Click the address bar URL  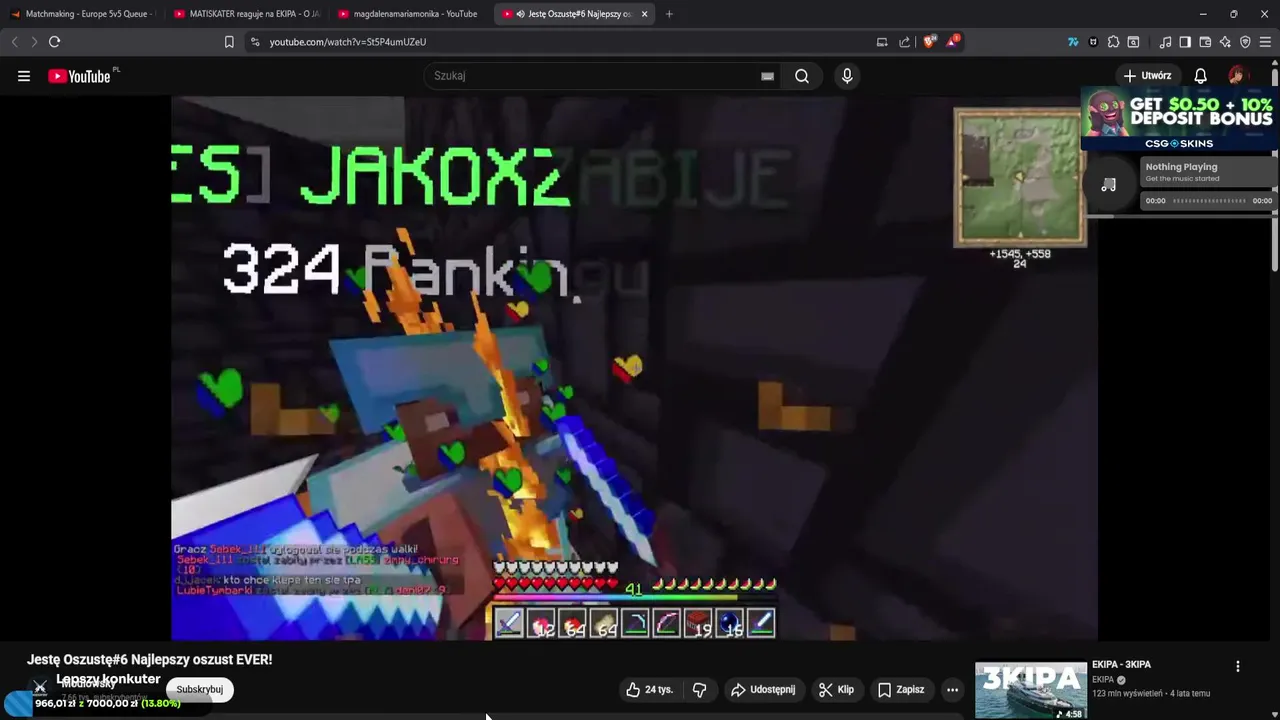348,42
